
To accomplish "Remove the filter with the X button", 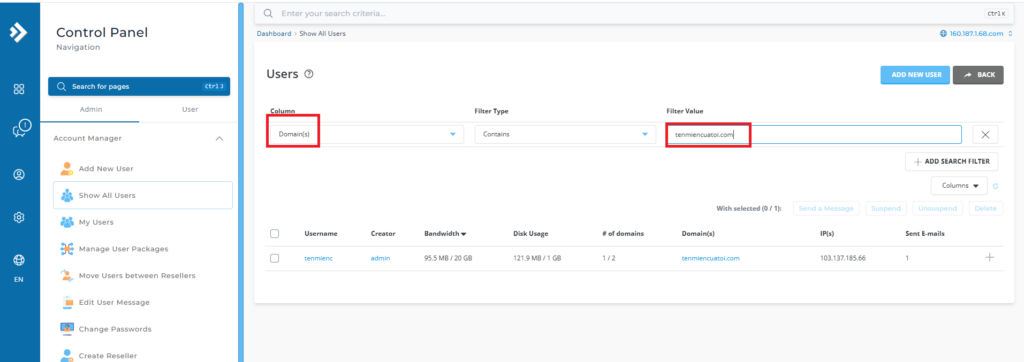I will pyautogui.click(x=985, y=135).
